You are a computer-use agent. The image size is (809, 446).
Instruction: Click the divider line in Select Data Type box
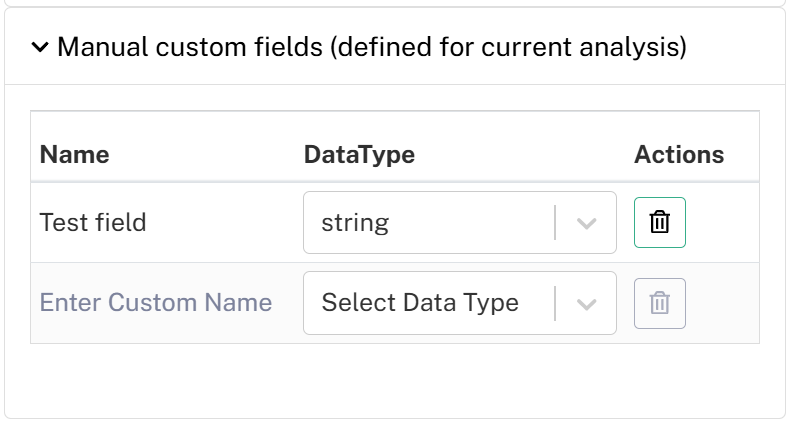tap(555, 303)
